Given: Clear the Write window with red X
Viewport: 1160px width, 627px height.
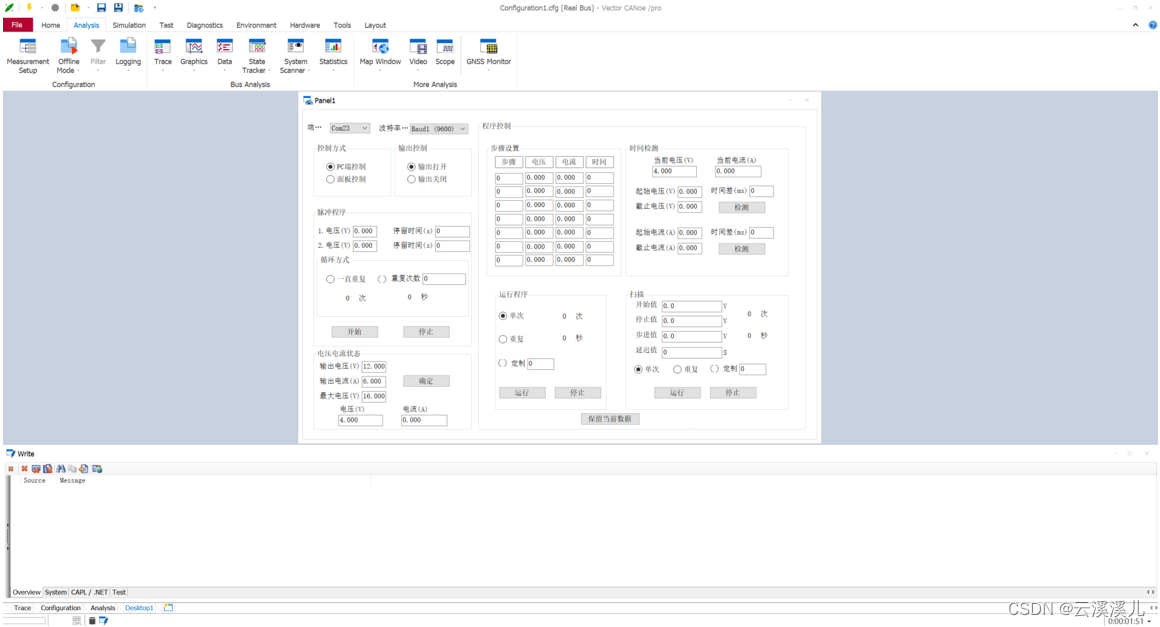Looking at the screenshot, I should coord(24,469).
